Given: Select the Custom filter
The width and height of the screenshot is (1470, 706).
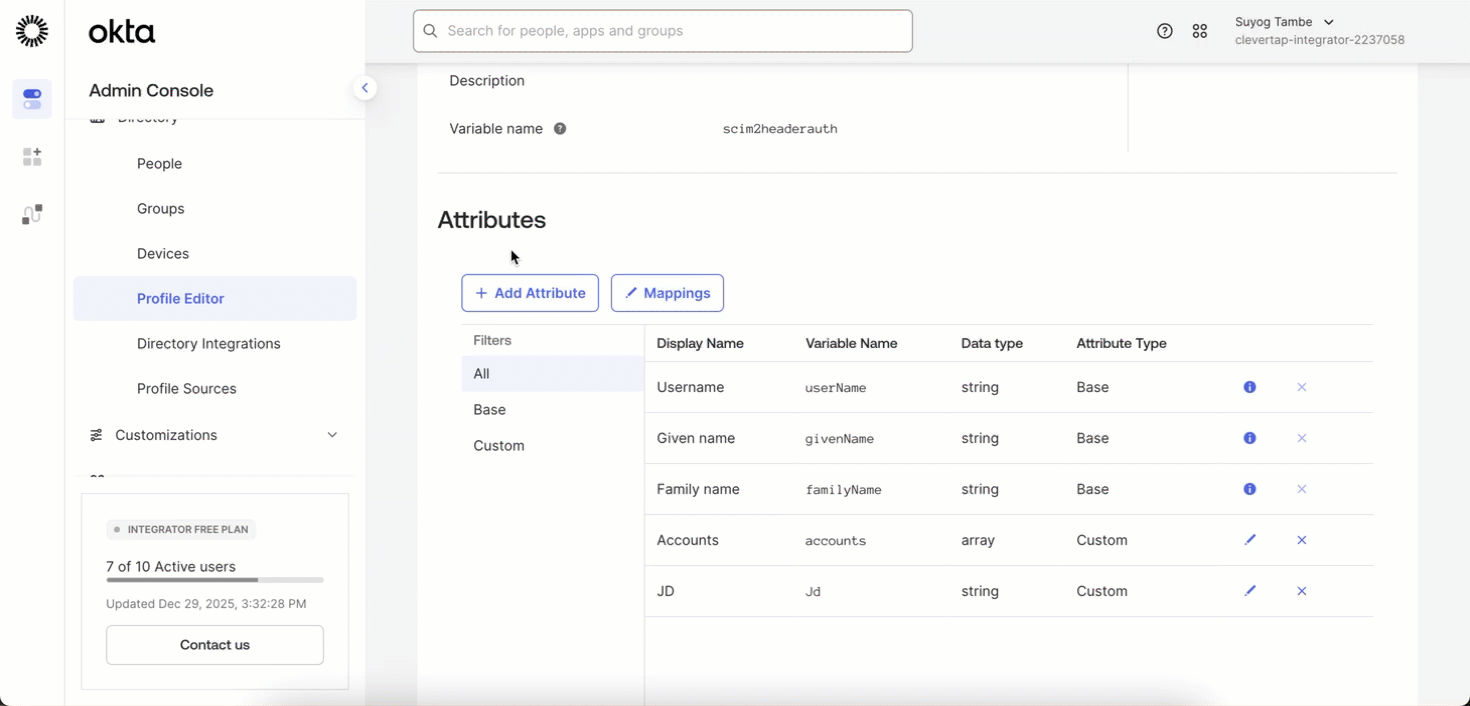Looking at the screenshot, I should 499,445.
